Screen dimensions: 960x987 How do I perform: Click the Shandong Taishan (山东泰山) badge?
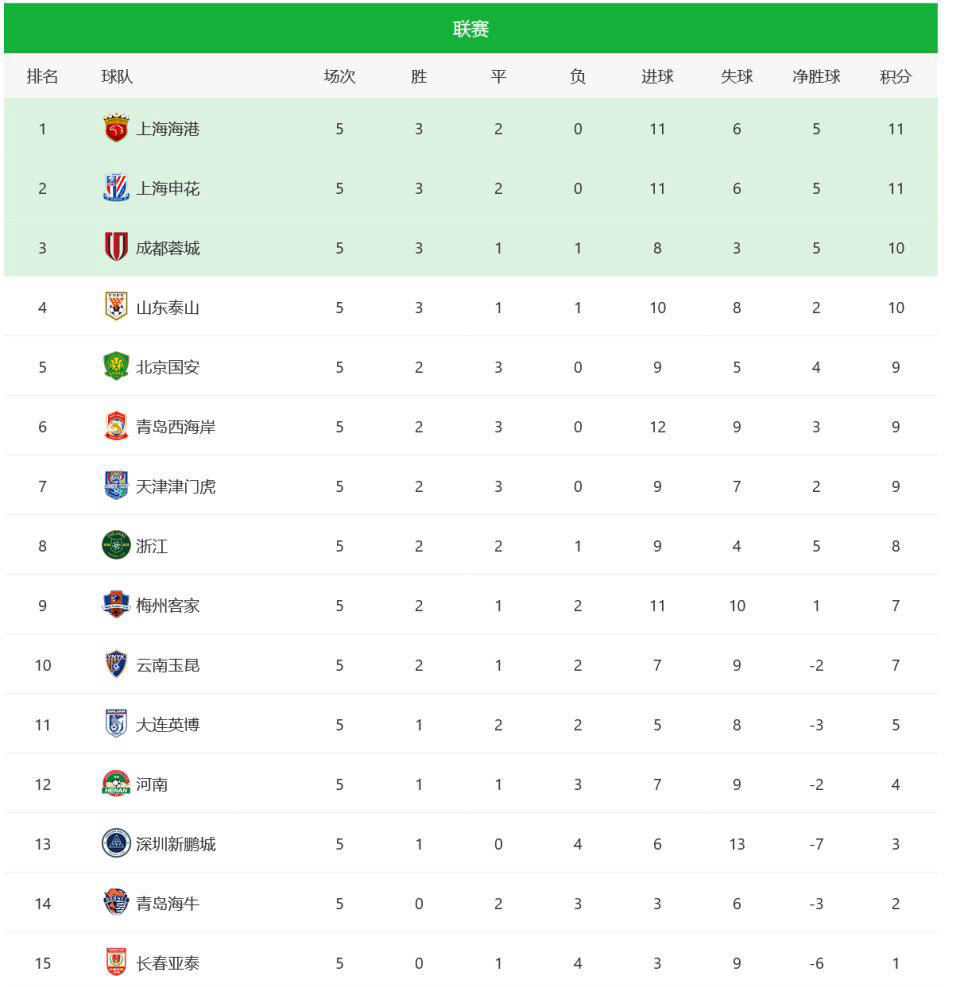(116, 307)
